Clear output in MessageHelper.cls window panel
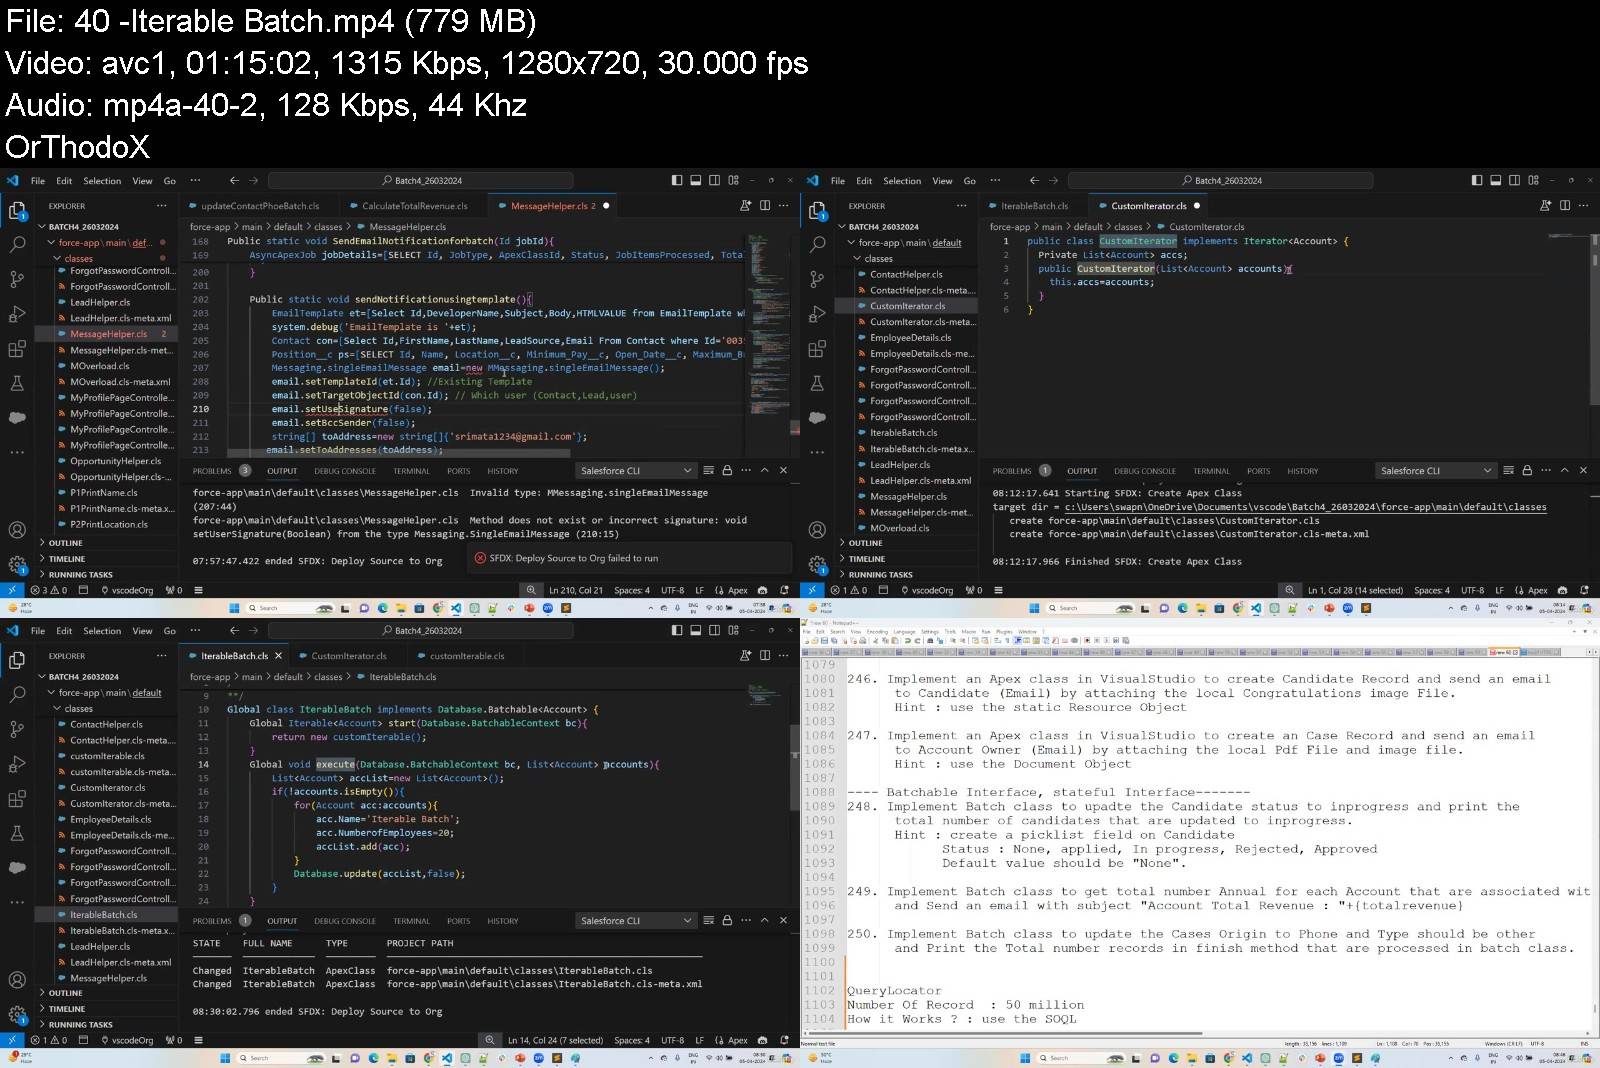The image size is (1600, 1068). point(708,470)
